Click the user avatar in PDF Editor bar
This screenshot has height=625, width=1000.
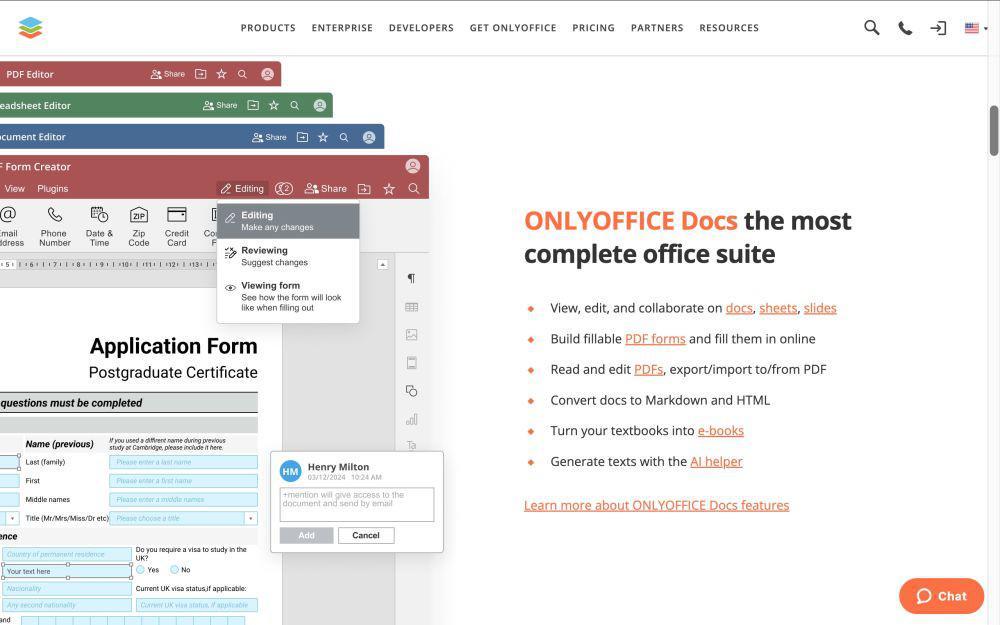[x=268, y=74]
